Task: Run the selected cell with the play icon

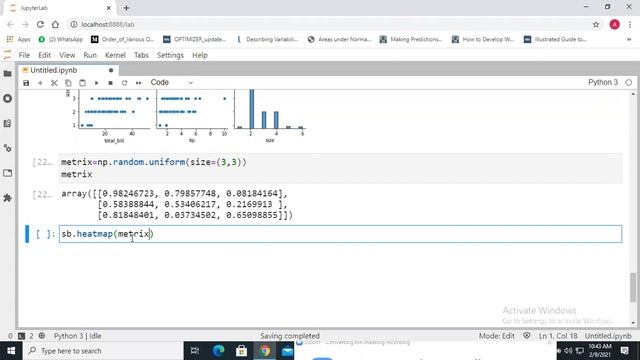Action: 96,83
